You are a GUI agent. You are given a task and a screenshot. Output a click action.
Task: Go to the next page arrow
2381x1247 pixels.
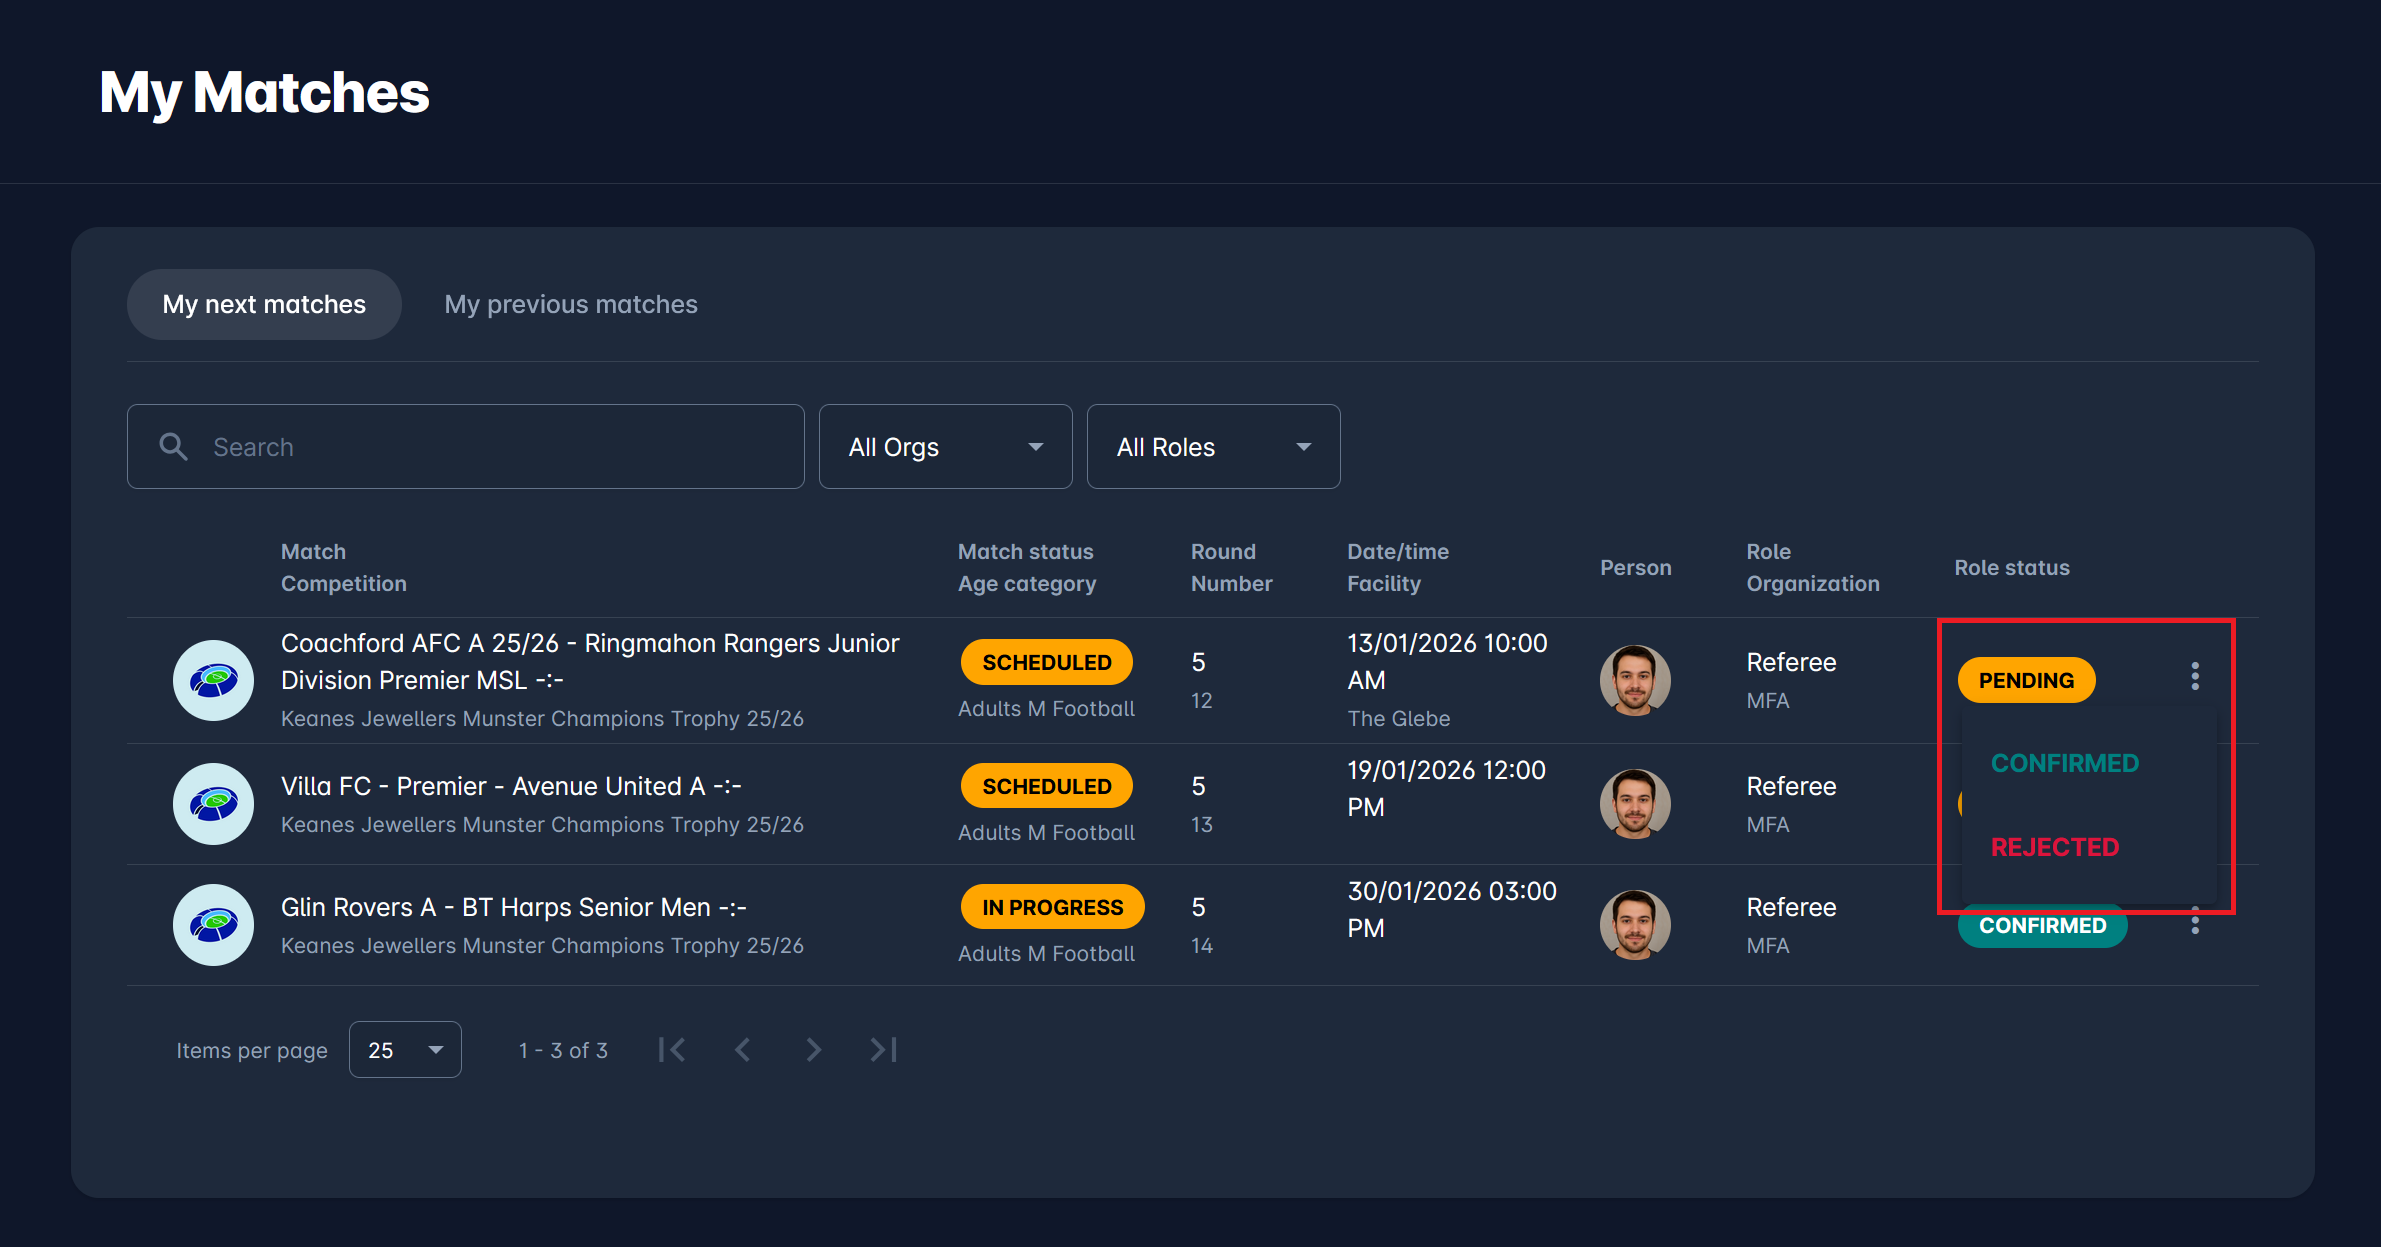click(813, 1050)
